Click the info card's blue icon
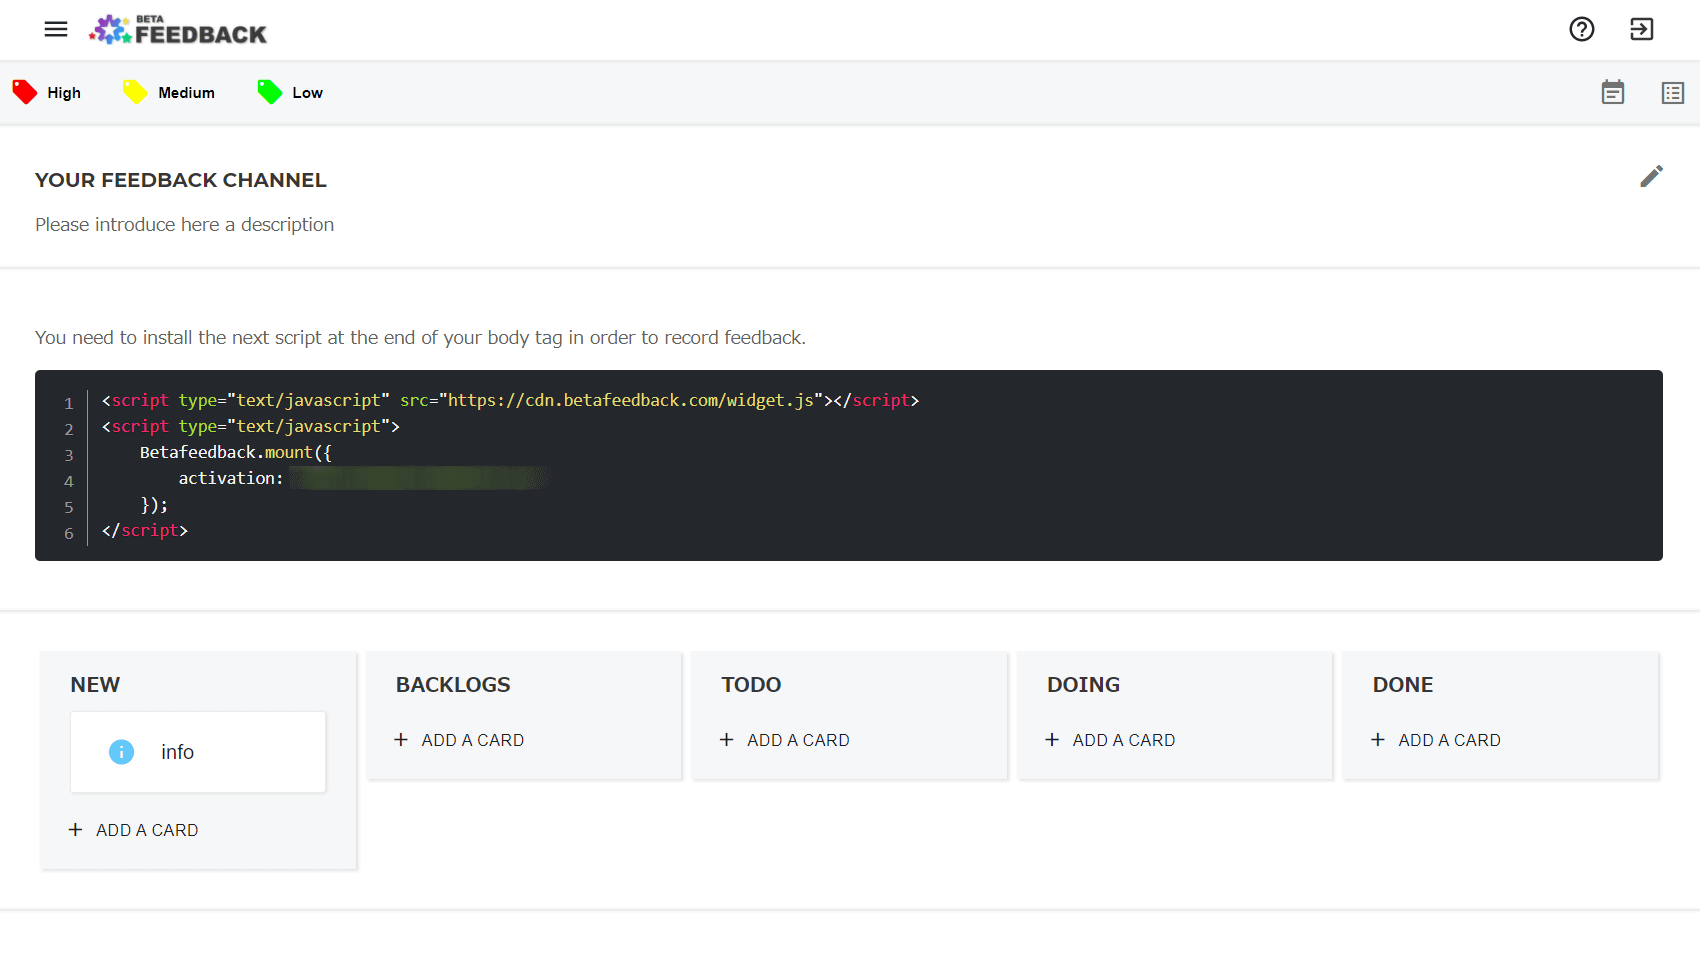This screenshot has width=1700, height=956. (x=121, y=752)
